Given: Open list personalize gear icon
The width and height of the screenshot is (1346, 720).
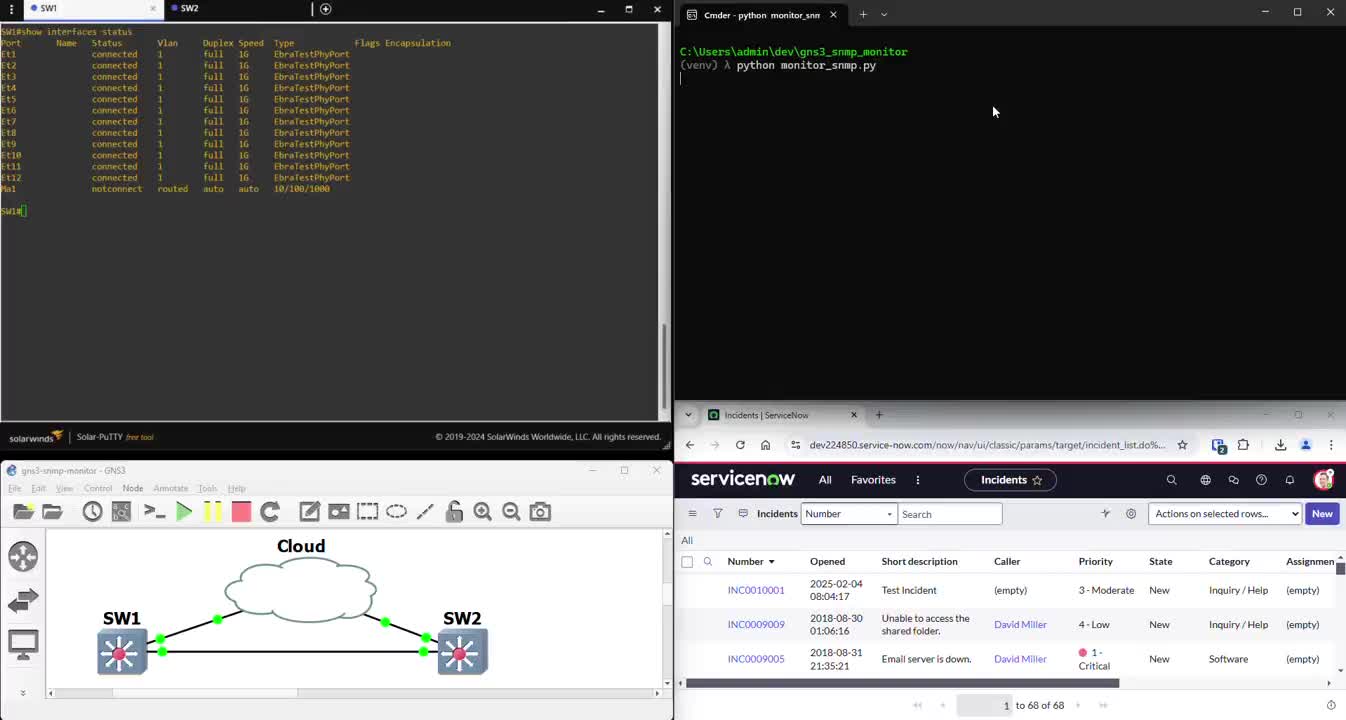Looking at the screenshot, I should 1131,513.
